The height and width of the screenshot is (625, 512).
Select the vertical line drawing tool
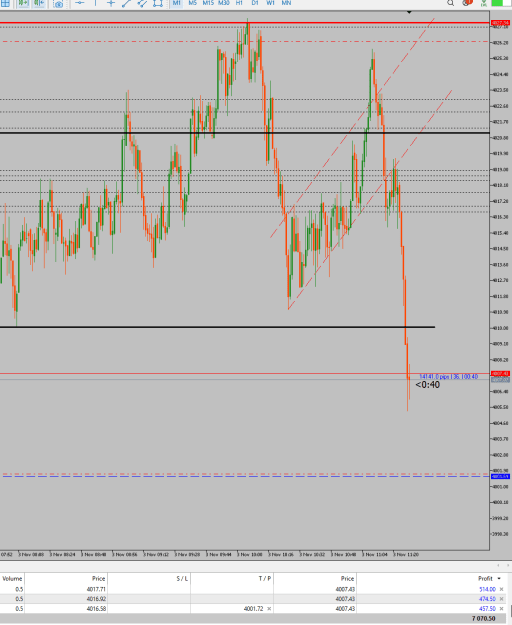tap(95, 3)
